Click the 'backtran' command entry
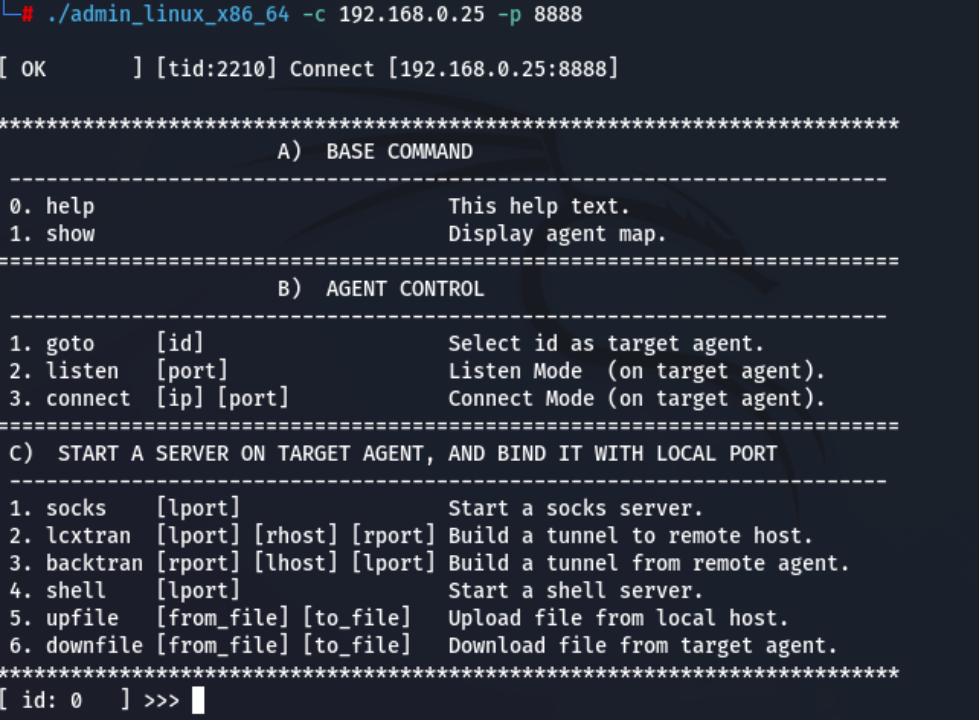This screenshot has height=720, width=979. point(94,563)
